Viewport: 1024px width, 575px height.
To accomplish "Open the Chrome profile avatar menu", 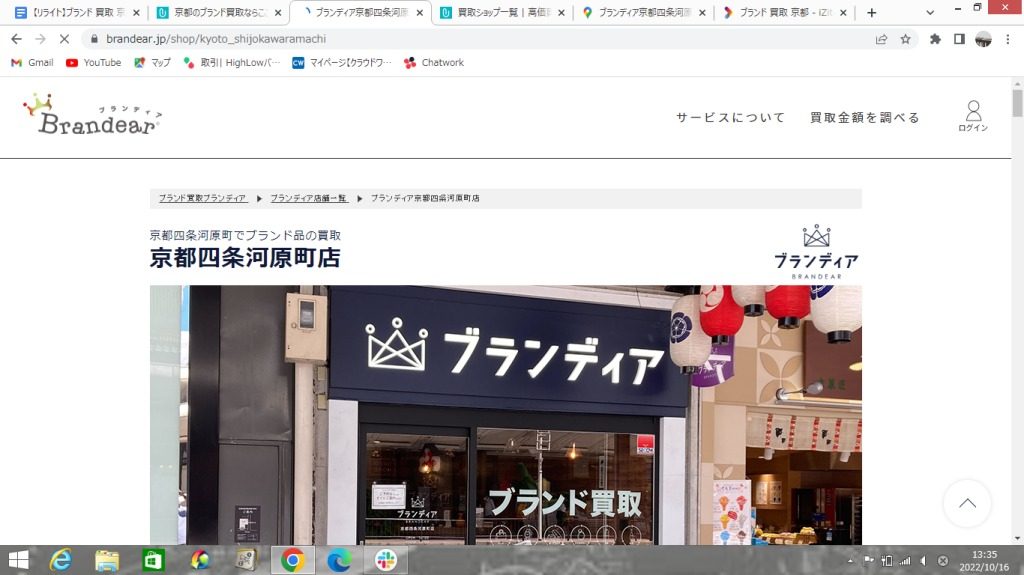I will point(983,39).
